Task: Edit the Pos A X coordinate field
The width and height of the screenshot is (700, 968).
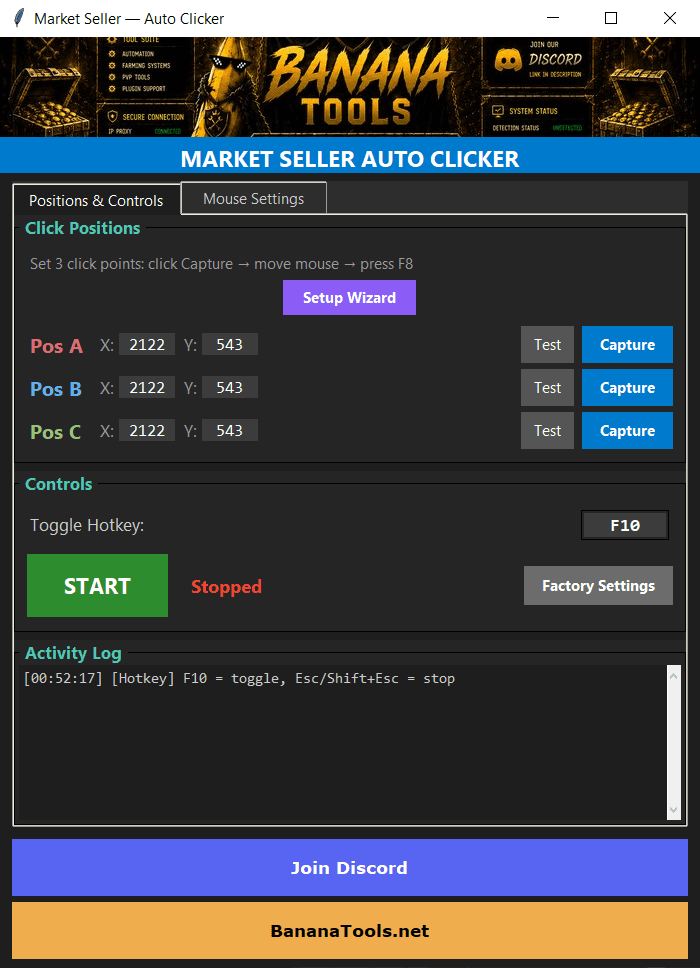Action: tap(147, 344)
